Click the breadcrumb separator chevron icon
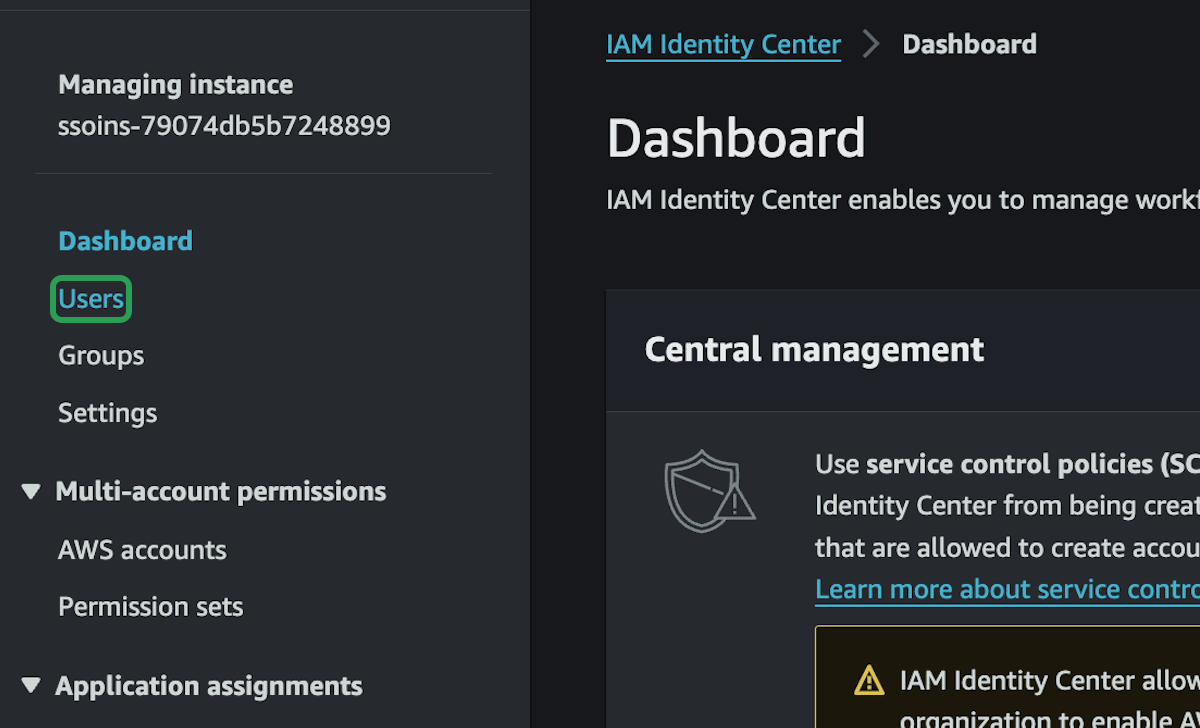The height and width of the screenshot is (728, 1200). [871, 45]
